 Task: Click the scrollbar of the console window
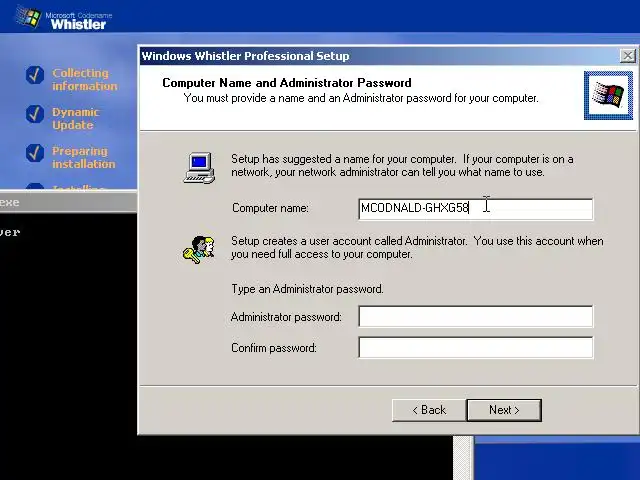[x=463, y=458]
